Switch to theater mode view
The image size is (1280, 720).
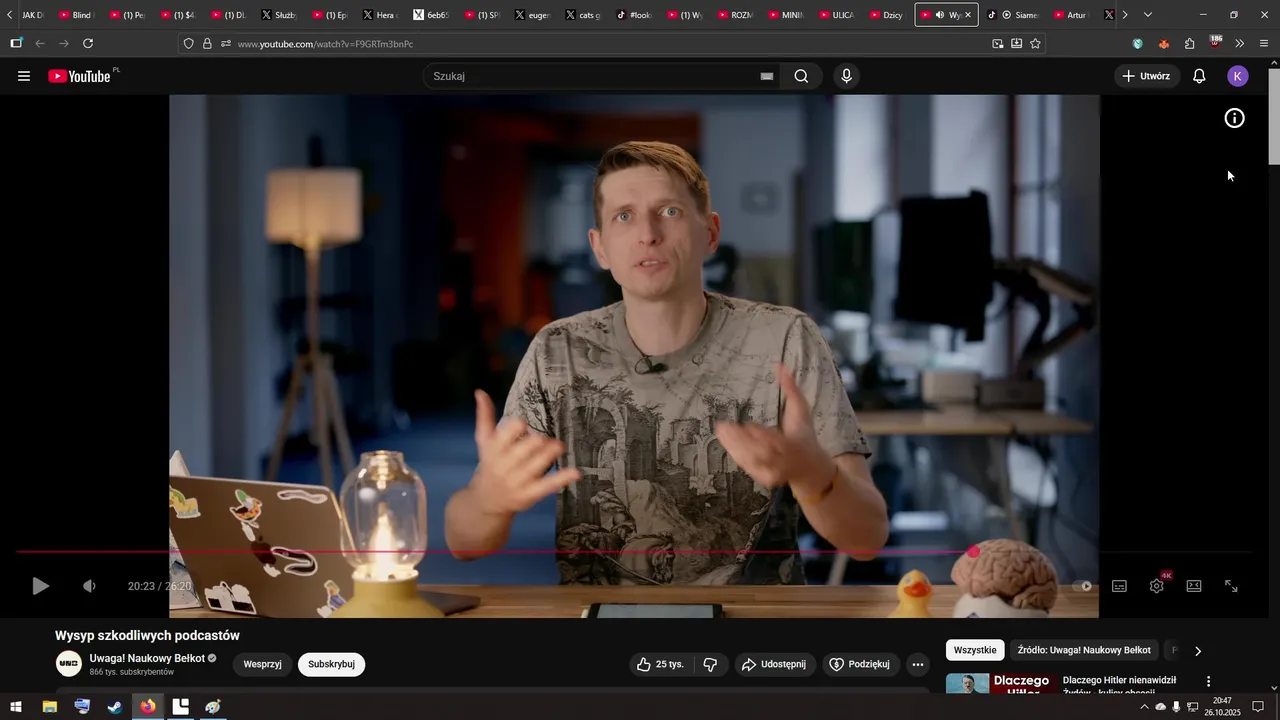(1194, 586)
